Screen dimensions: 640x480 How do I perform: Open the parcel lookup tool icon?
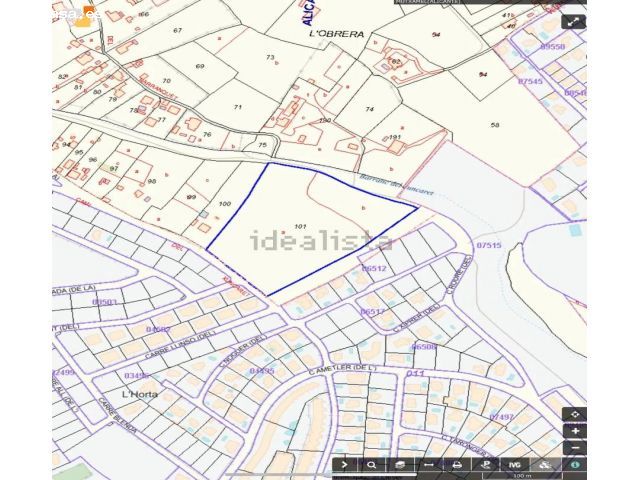point(486,464)
